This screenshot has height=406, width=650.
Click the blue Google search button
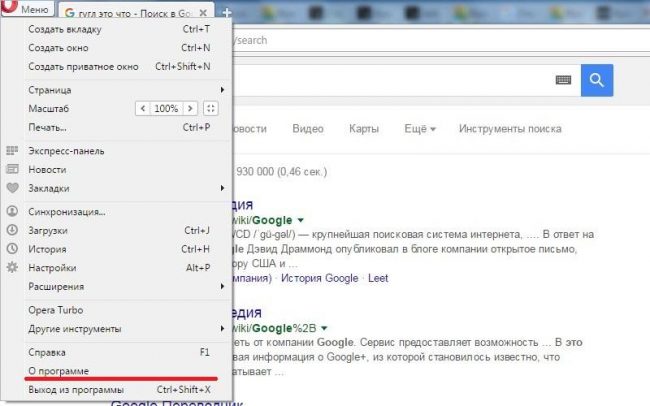click(x=597, y=80)
